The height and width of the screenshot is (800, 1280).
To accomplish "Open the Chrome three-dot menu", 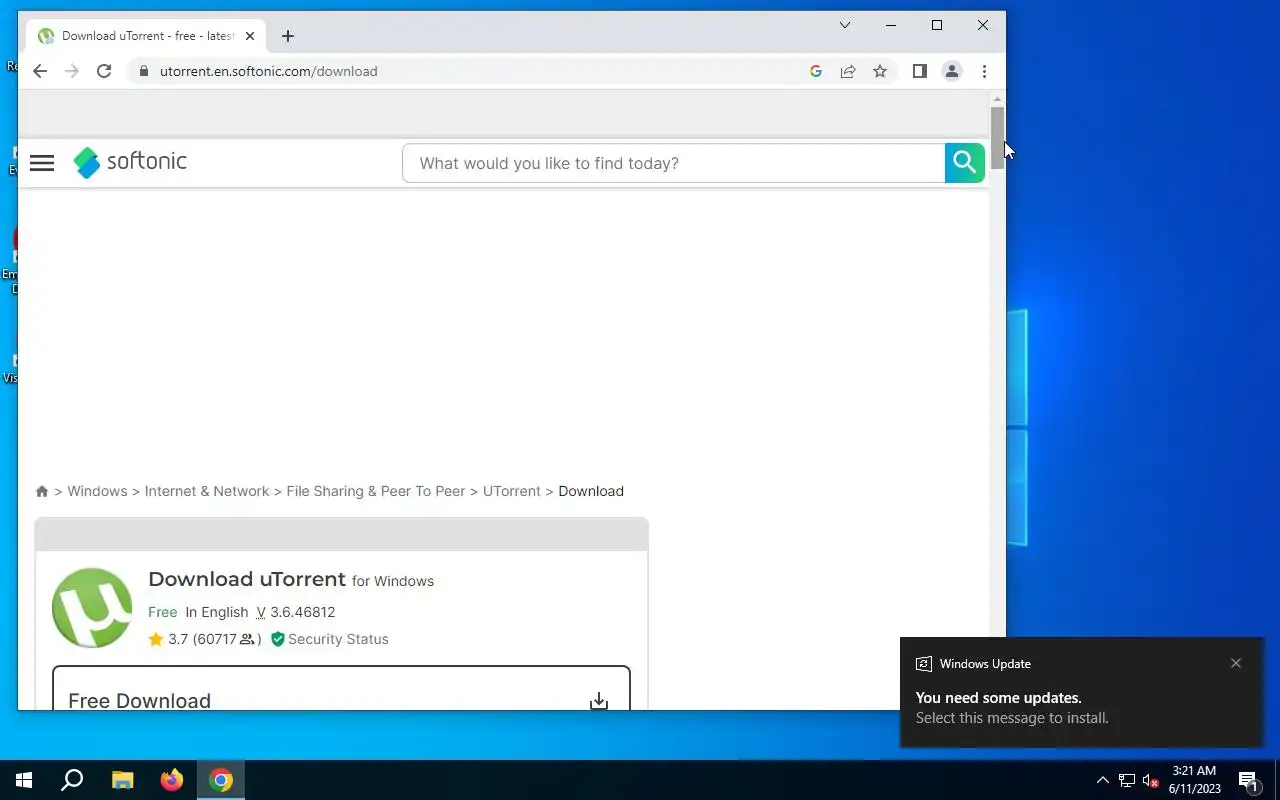I will (x=984, y=71).
